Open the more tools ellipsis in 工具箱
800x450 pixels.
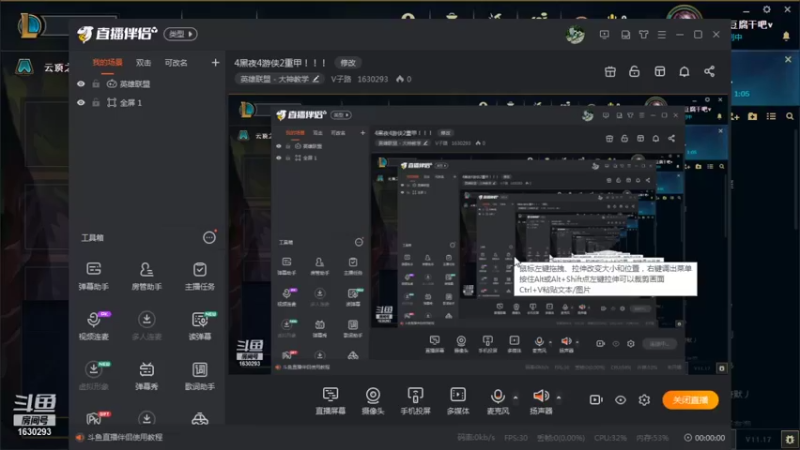coord(209,237)
